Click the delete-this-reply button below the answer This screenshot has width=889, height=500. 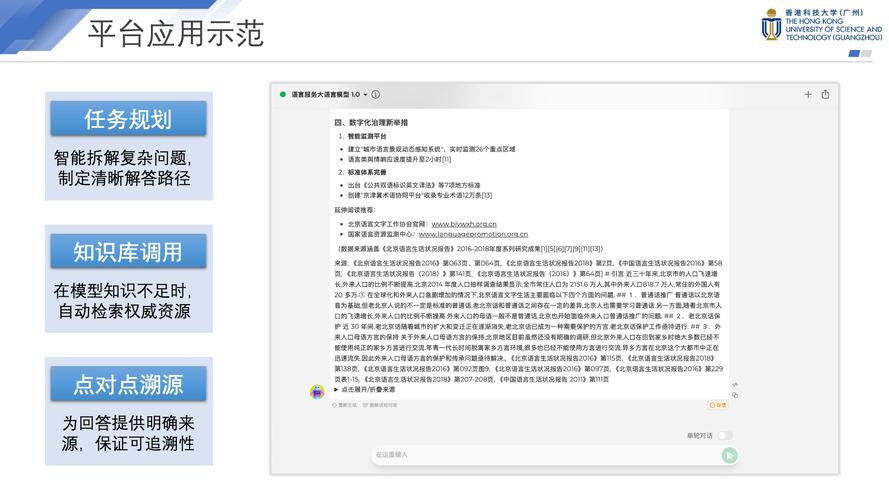tap(380, 405)
